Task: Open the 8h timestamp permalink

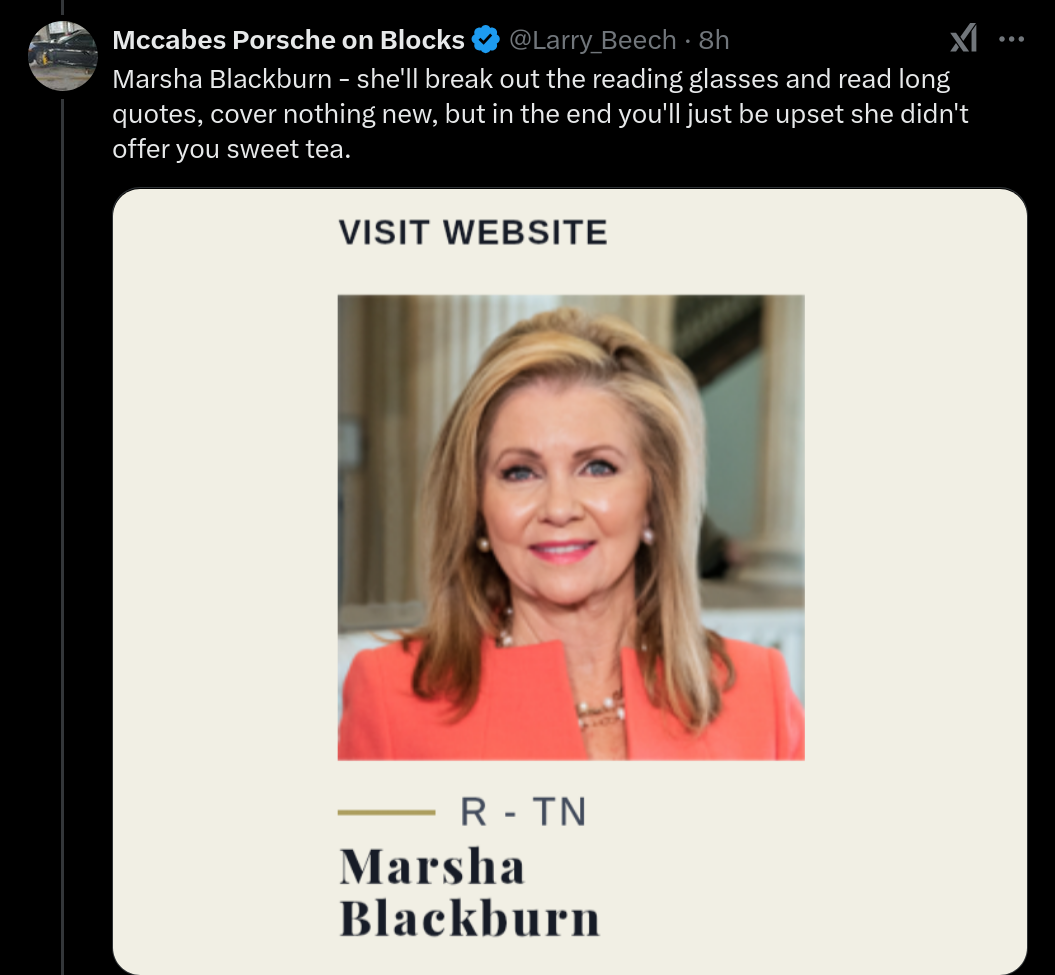Action: point(714,40)
